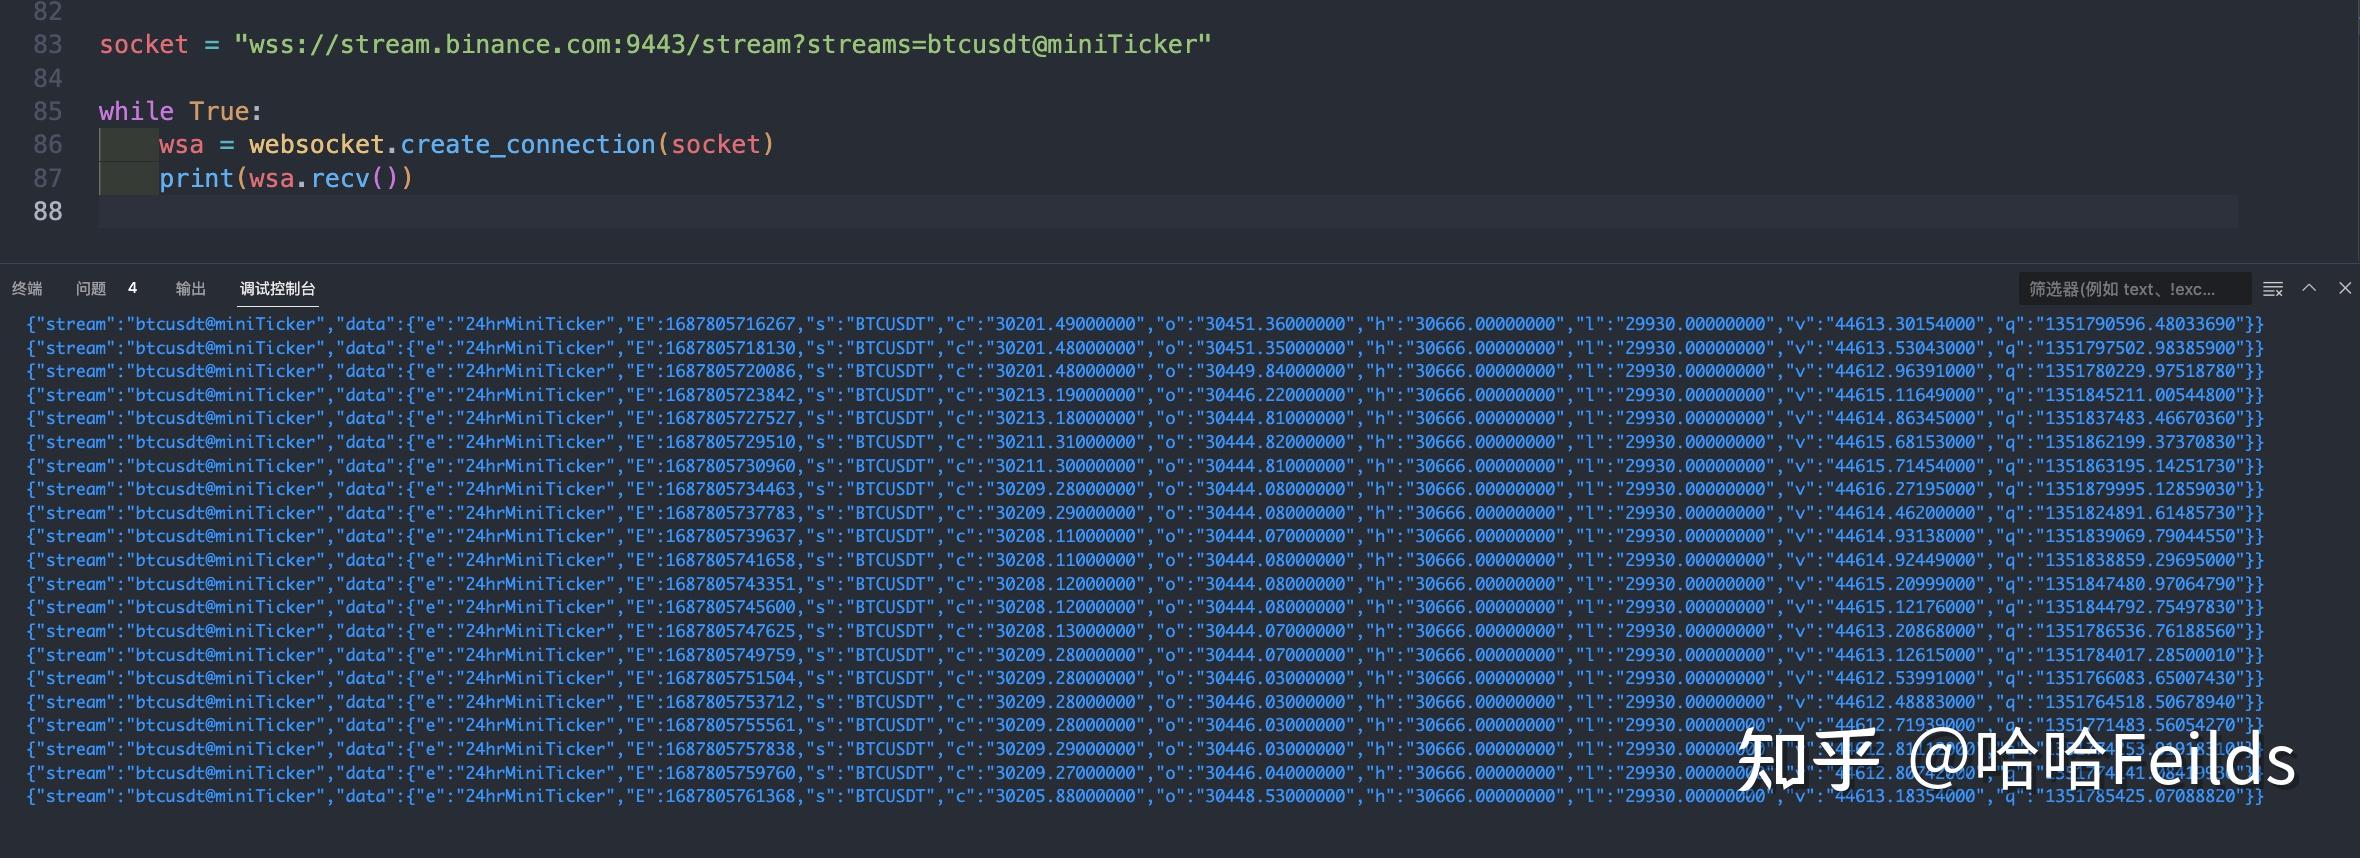Image resolution: width=2360 pixels, height=858 pixels.
Task: Select console row with timestamp 1687805745600
Action: tap(1145, 607)
